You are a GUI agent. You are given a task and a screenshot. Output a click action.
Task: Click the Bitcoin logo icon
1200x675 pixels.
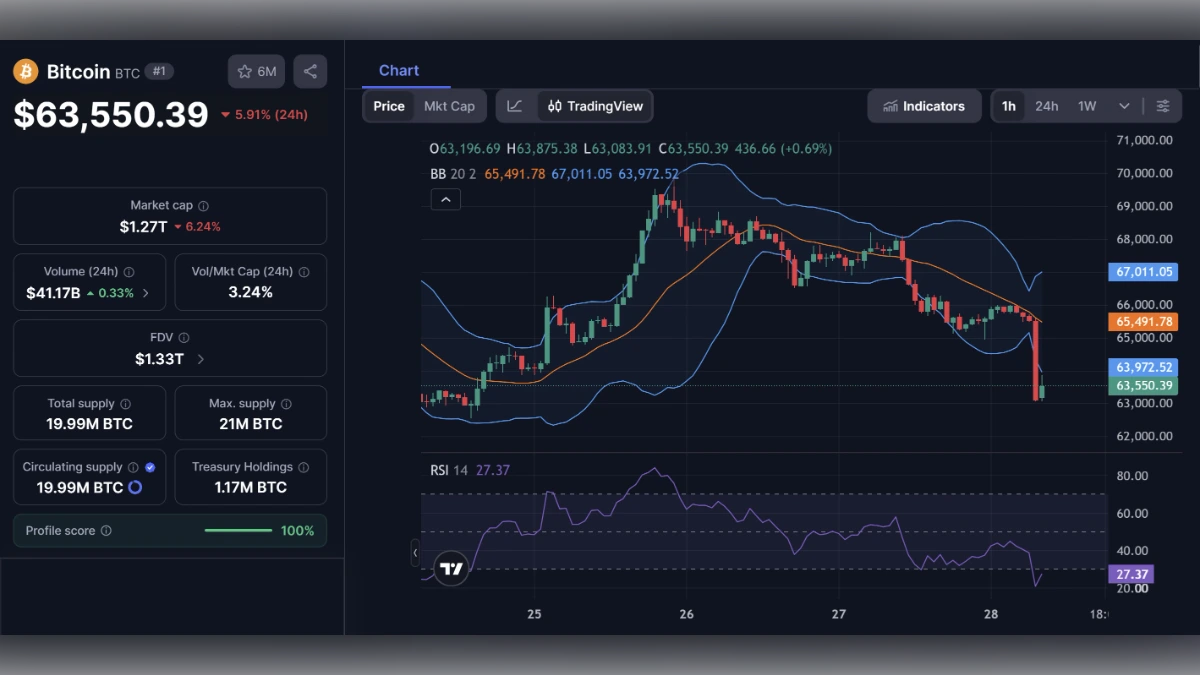(25, 71)
